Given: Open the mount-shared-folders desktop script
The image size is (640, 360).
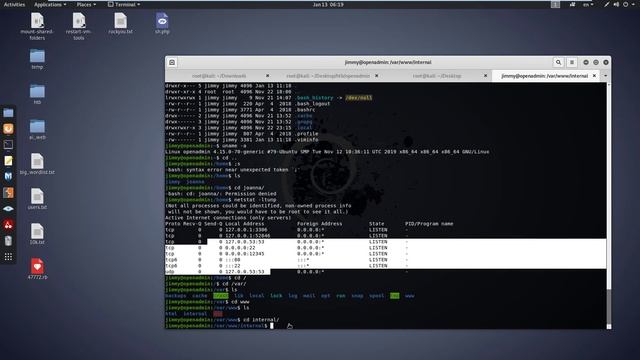Looking at the screenshot, I should [x=37, y=26].
